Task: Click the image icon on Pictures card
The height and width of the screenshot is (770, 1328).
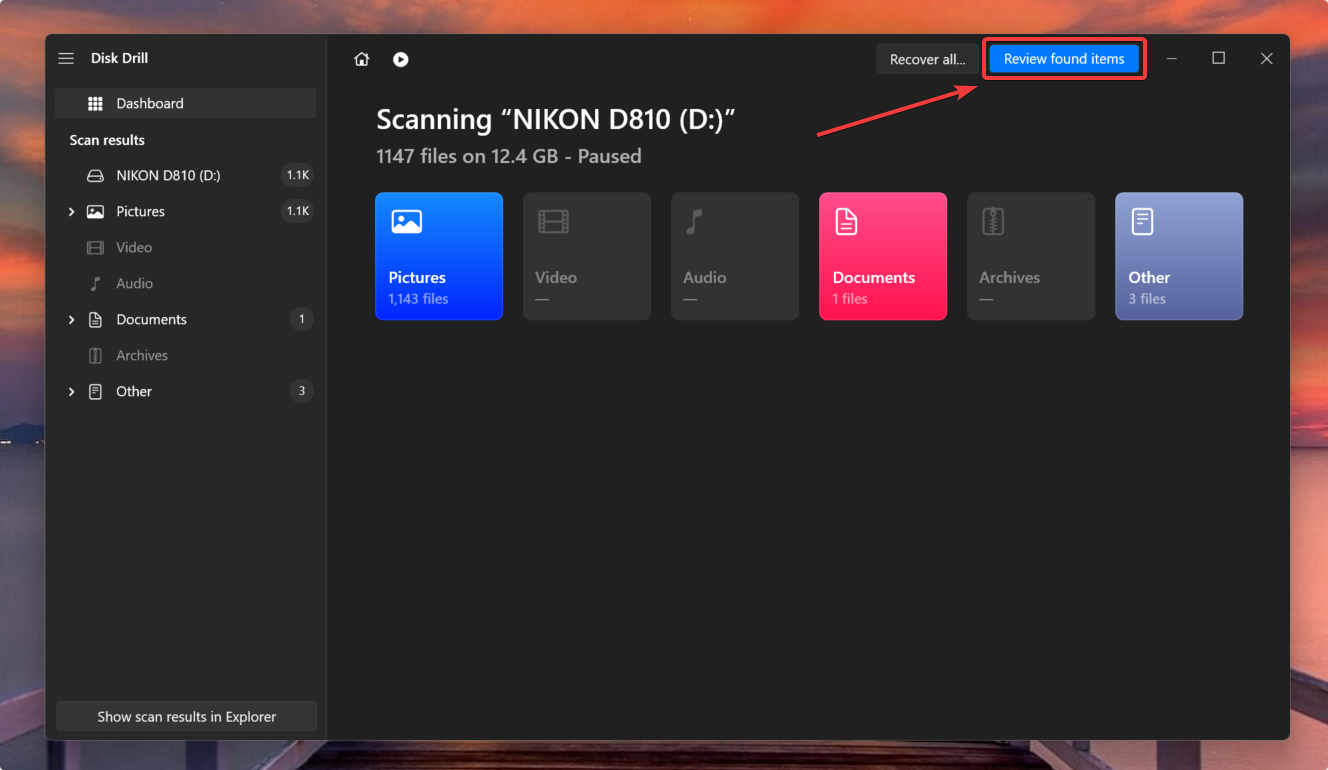Action: point(406,222)
